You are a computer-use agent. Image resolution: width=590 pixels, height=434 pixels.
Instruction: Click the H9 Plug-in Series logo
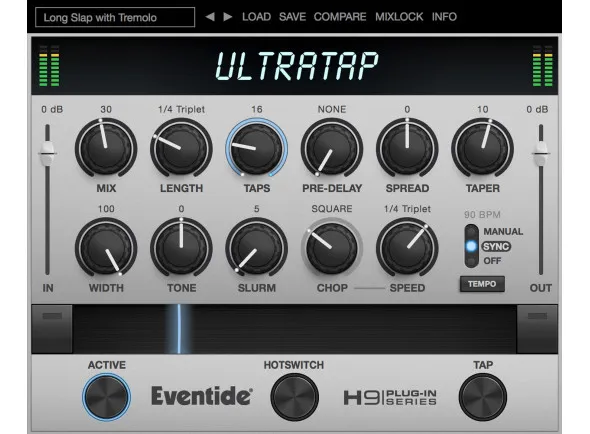click(x=390, y=397)
